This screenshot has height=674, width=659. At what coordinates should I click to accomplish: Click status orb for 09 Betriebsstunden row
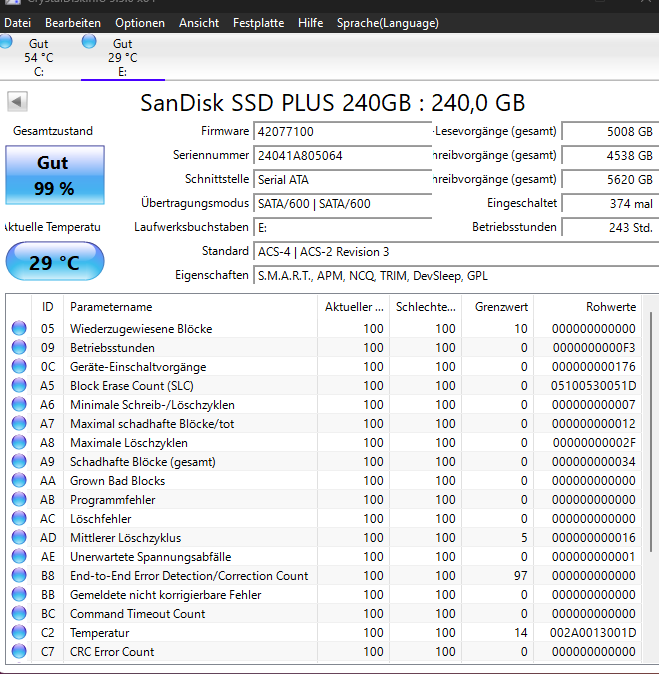(x=19, y=347)
